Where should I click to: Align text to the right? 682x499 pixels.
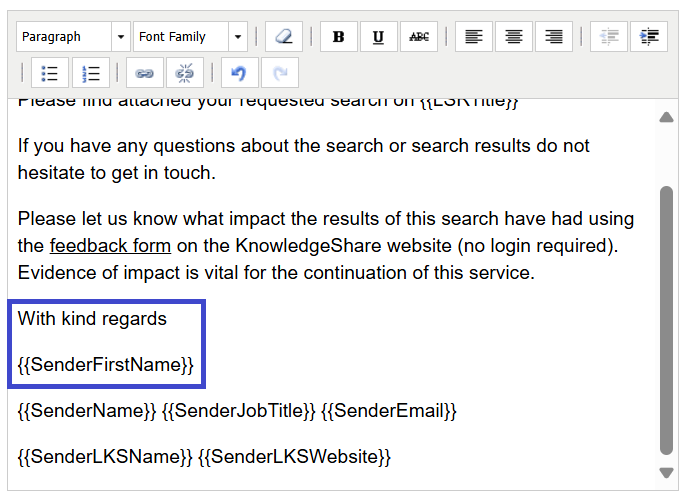[x=554, y=37]
